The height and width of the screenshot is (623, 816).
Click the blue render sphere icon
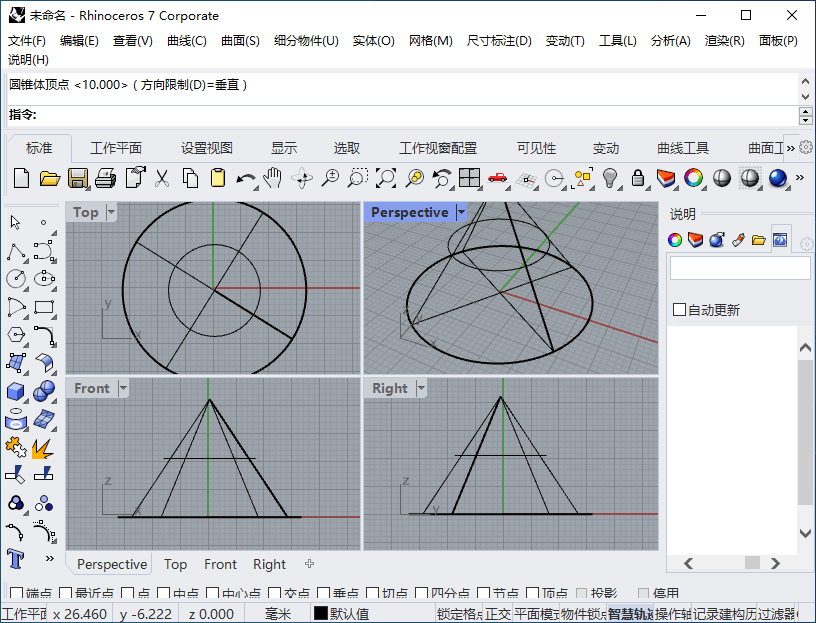pyautogui.click(x=777, y=178)
